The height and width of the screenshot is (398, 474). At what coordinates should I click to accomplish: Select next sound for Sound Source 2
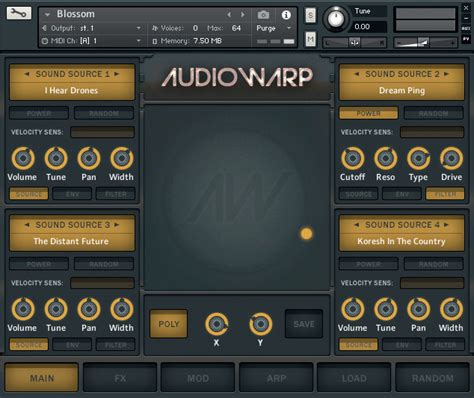tap(446, 74)
